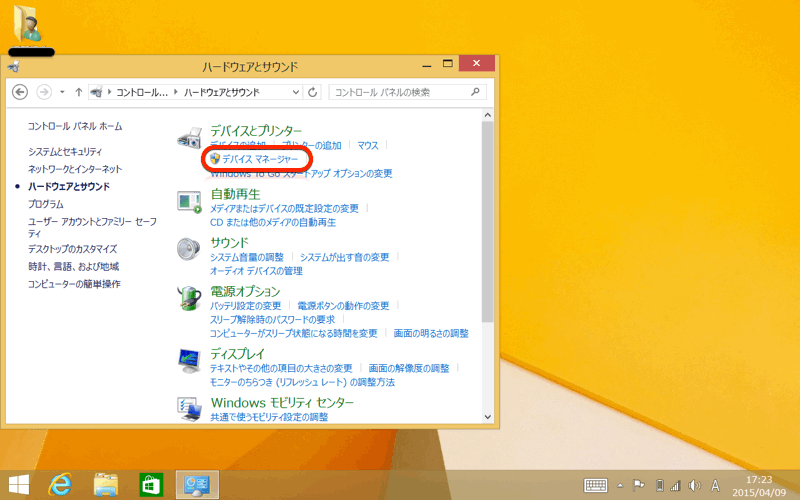800x500 pixels.
Task: Expand the recent locations dropdown arrow
Action: click(62, 92)
